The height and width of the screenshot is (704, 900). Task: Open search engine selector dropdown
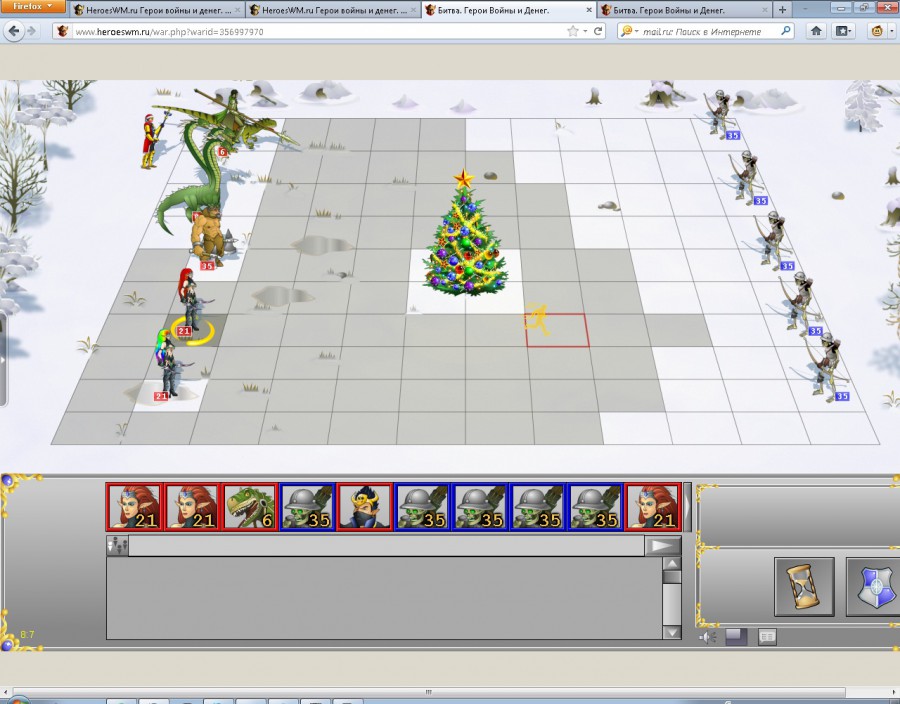tap(629, 32)
